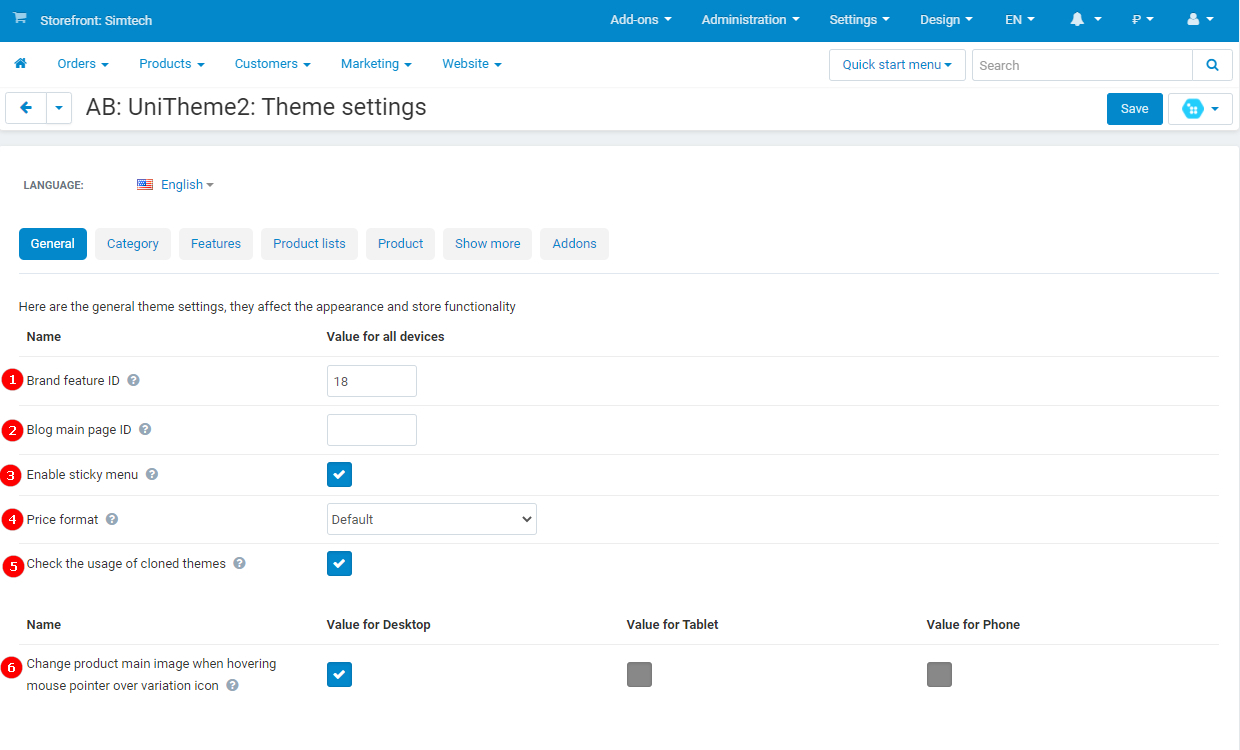The image size is (1240, 750).
Task: Show help for Blog main page ID
Action: [x=145, y=430]
